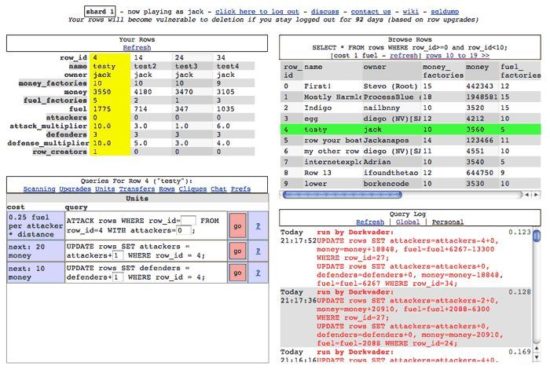Select the highlighted 'testy' name cell in Your Rows
The width and height of the screenshot is (550, 370).
click(x=110, y=66)
